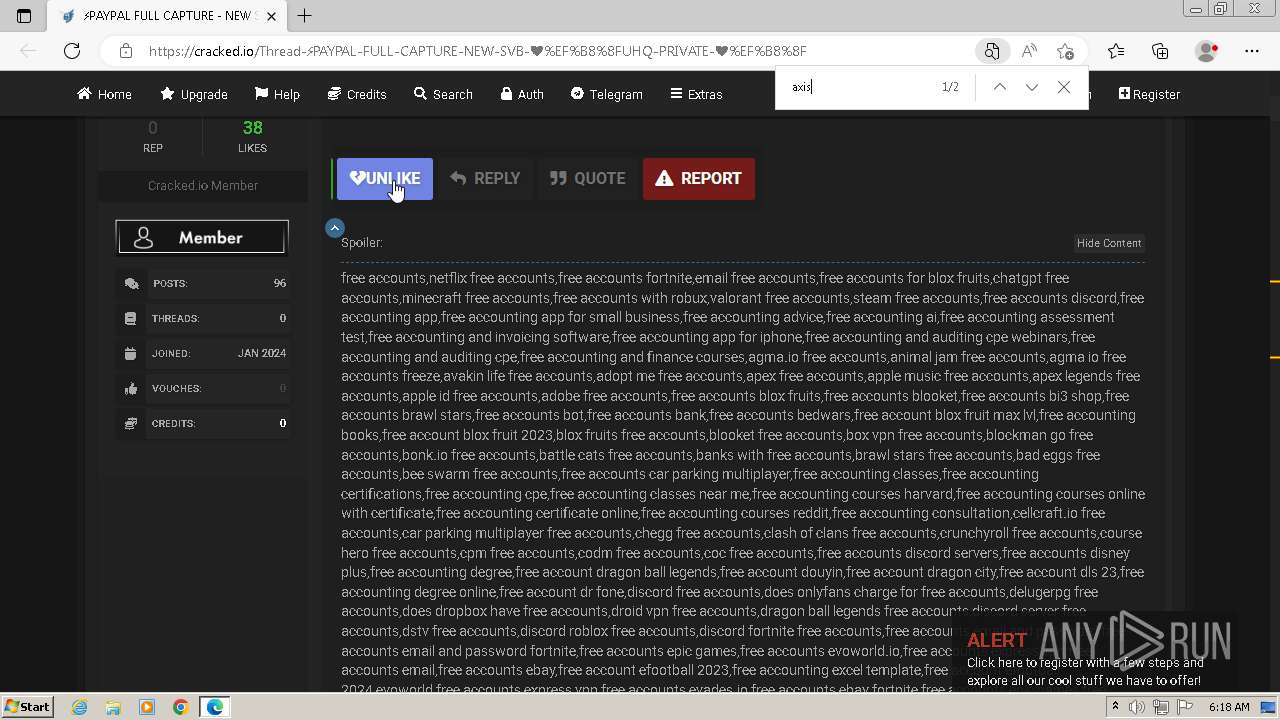Click the REPLY button
1280x720 pixels.
click(485, 179)
